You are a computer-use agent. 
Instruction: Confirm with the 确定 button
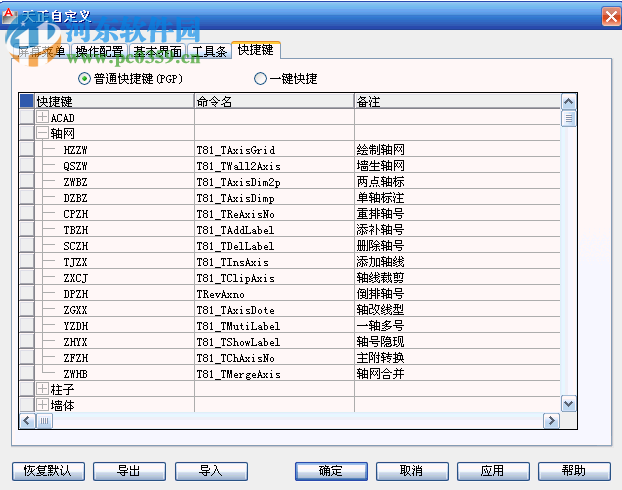[331, 471]
